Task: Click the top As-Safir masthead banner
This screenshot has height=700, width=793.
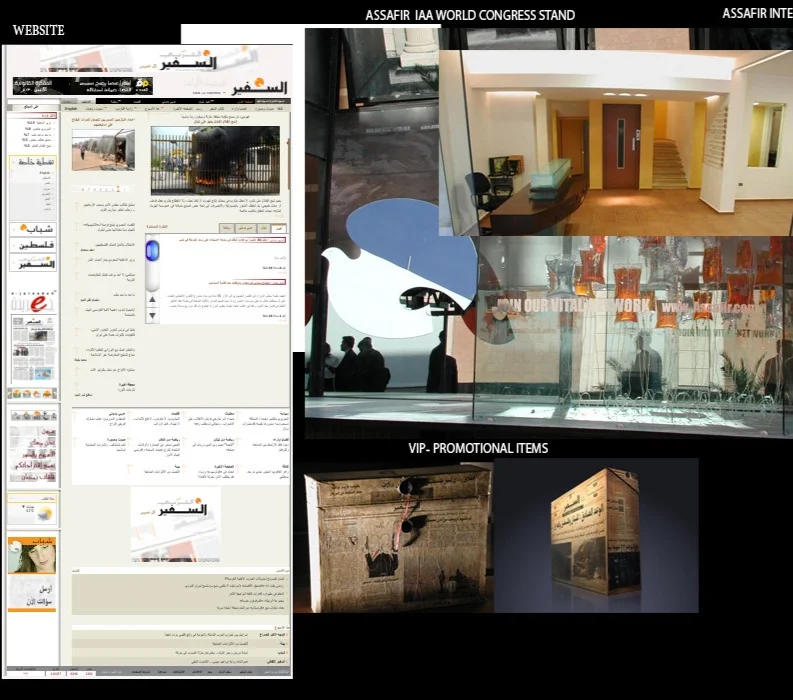Action: point(149,60)
